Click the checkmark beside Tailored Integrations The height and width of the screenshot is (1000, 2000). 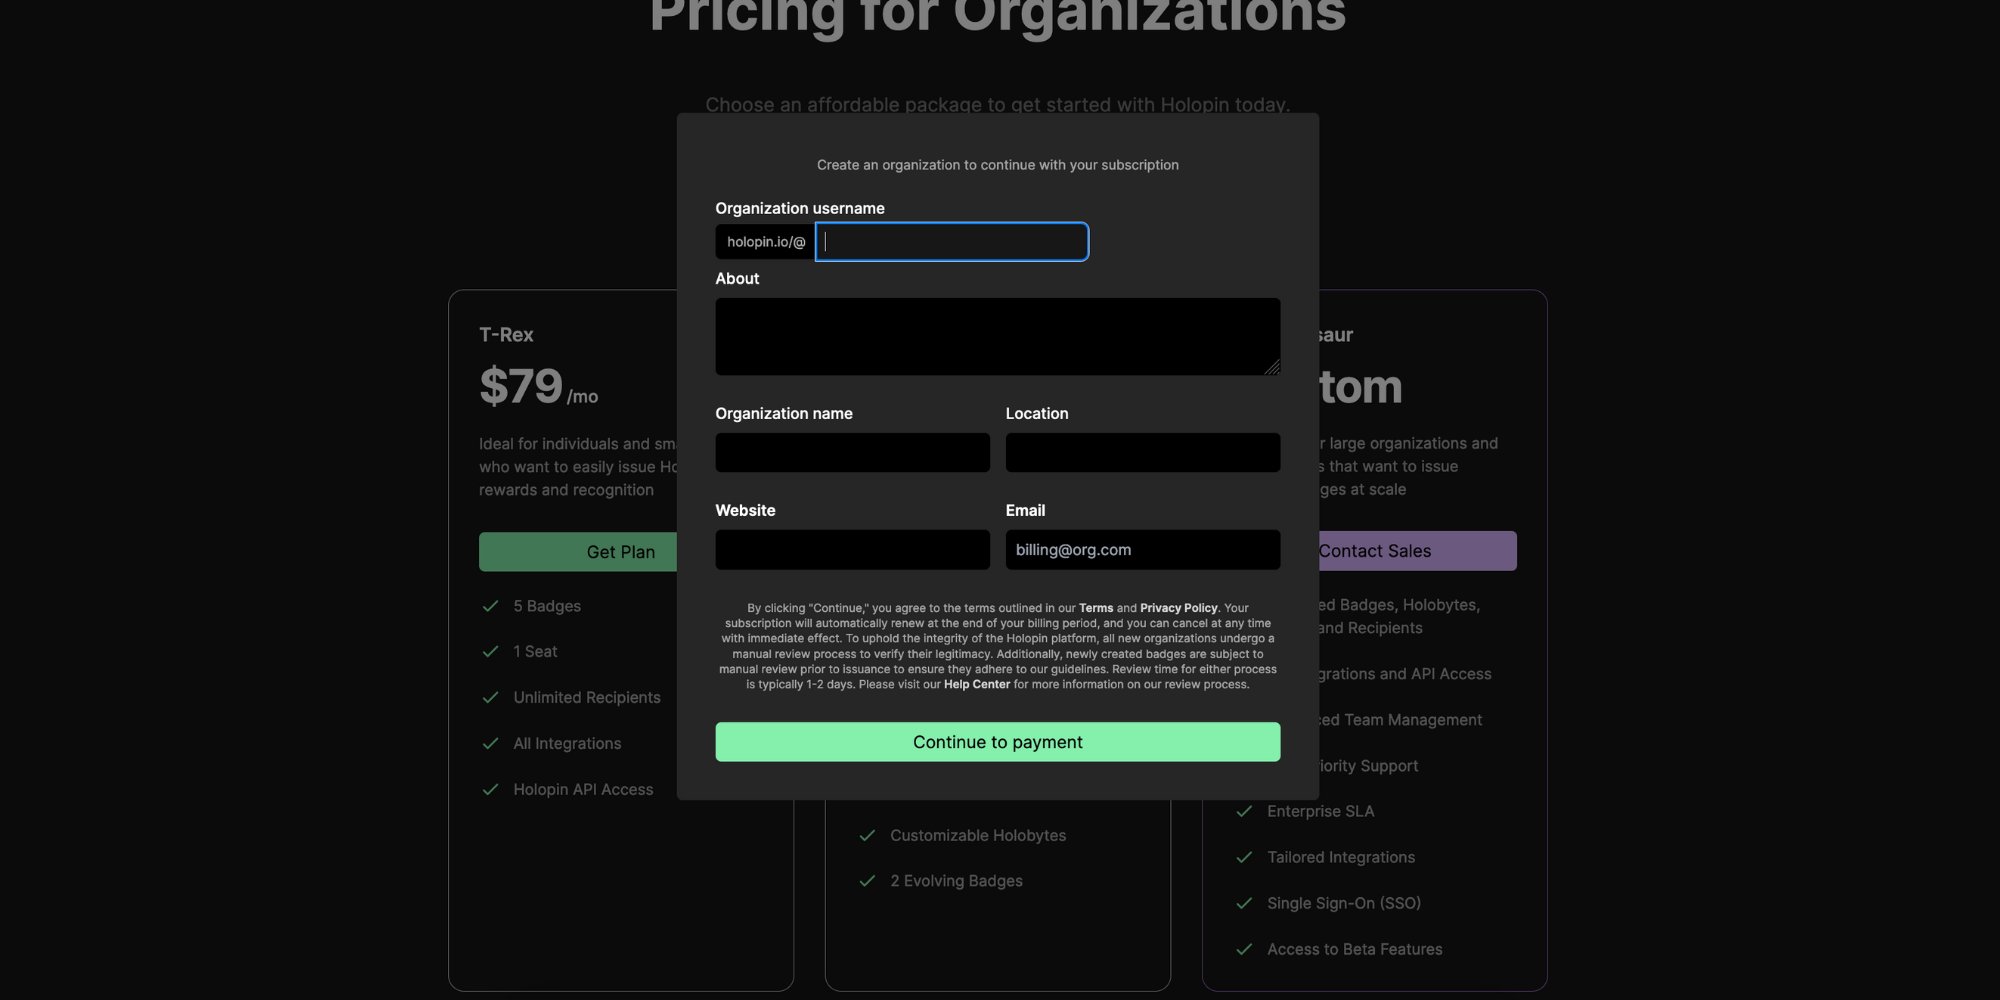[1244, 857]
